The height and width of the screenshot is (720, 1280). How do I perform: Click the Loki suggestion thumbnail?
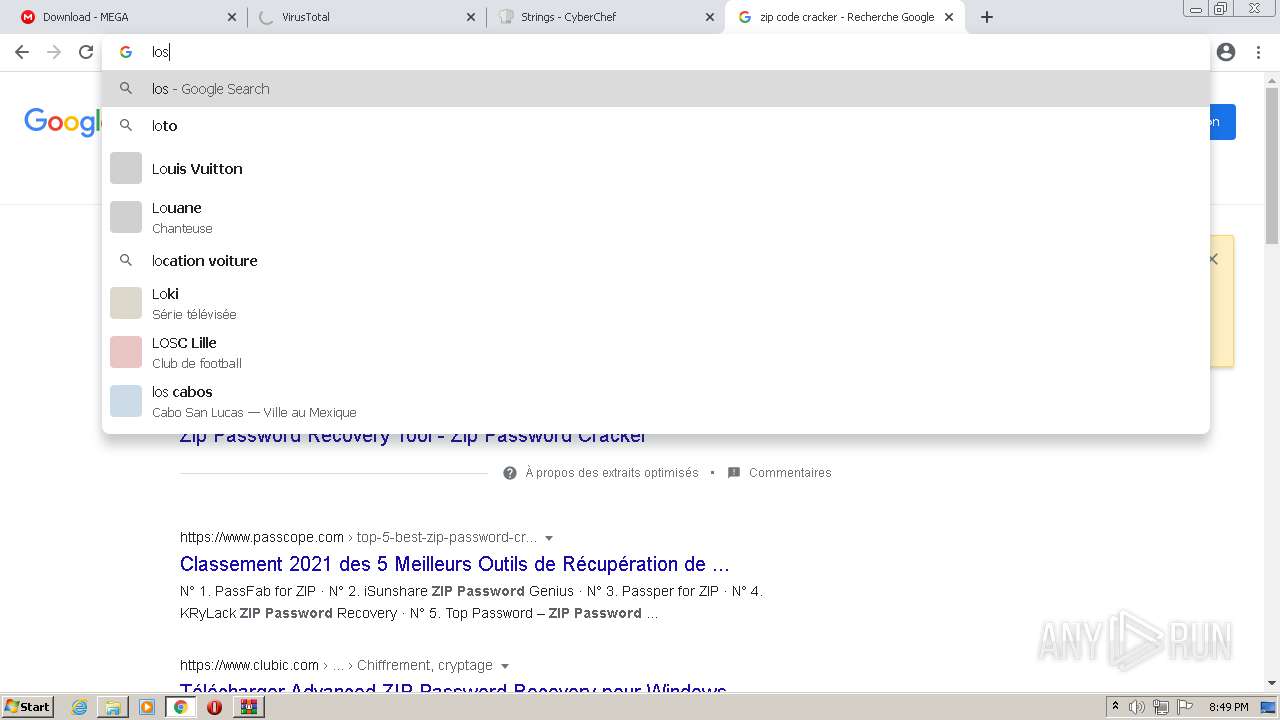126,303
